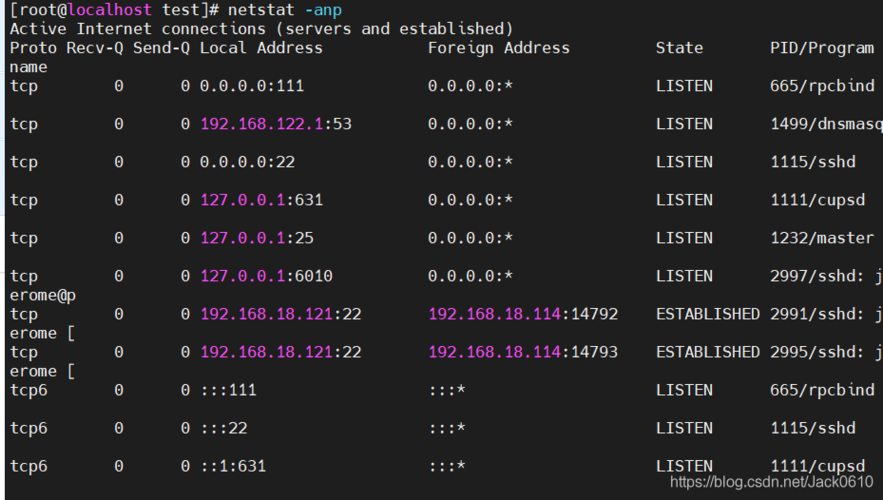
Task: Click the 'Foreign Address' column header
Action: 498,48
